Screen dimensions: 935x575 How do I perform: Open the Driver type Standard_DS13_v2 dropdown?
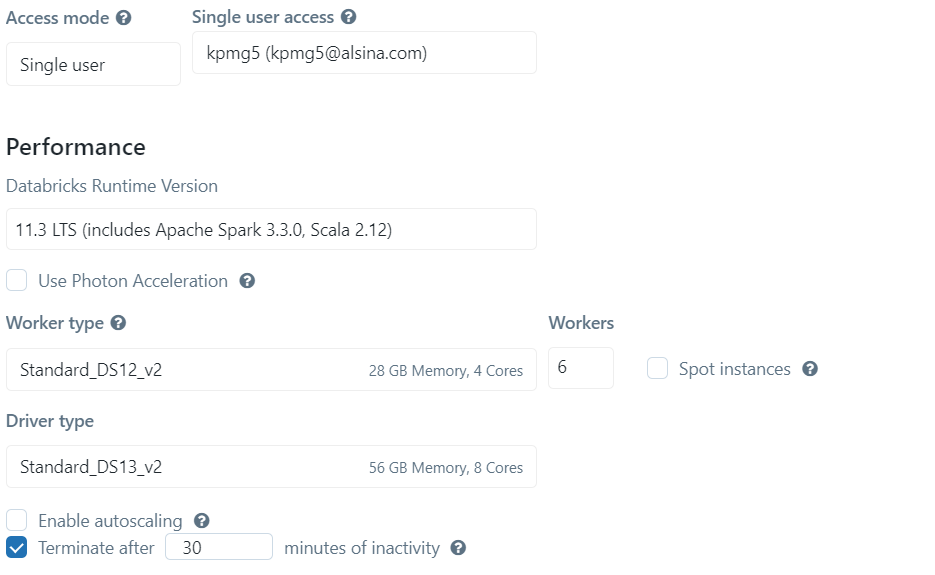tap(271, 467)
